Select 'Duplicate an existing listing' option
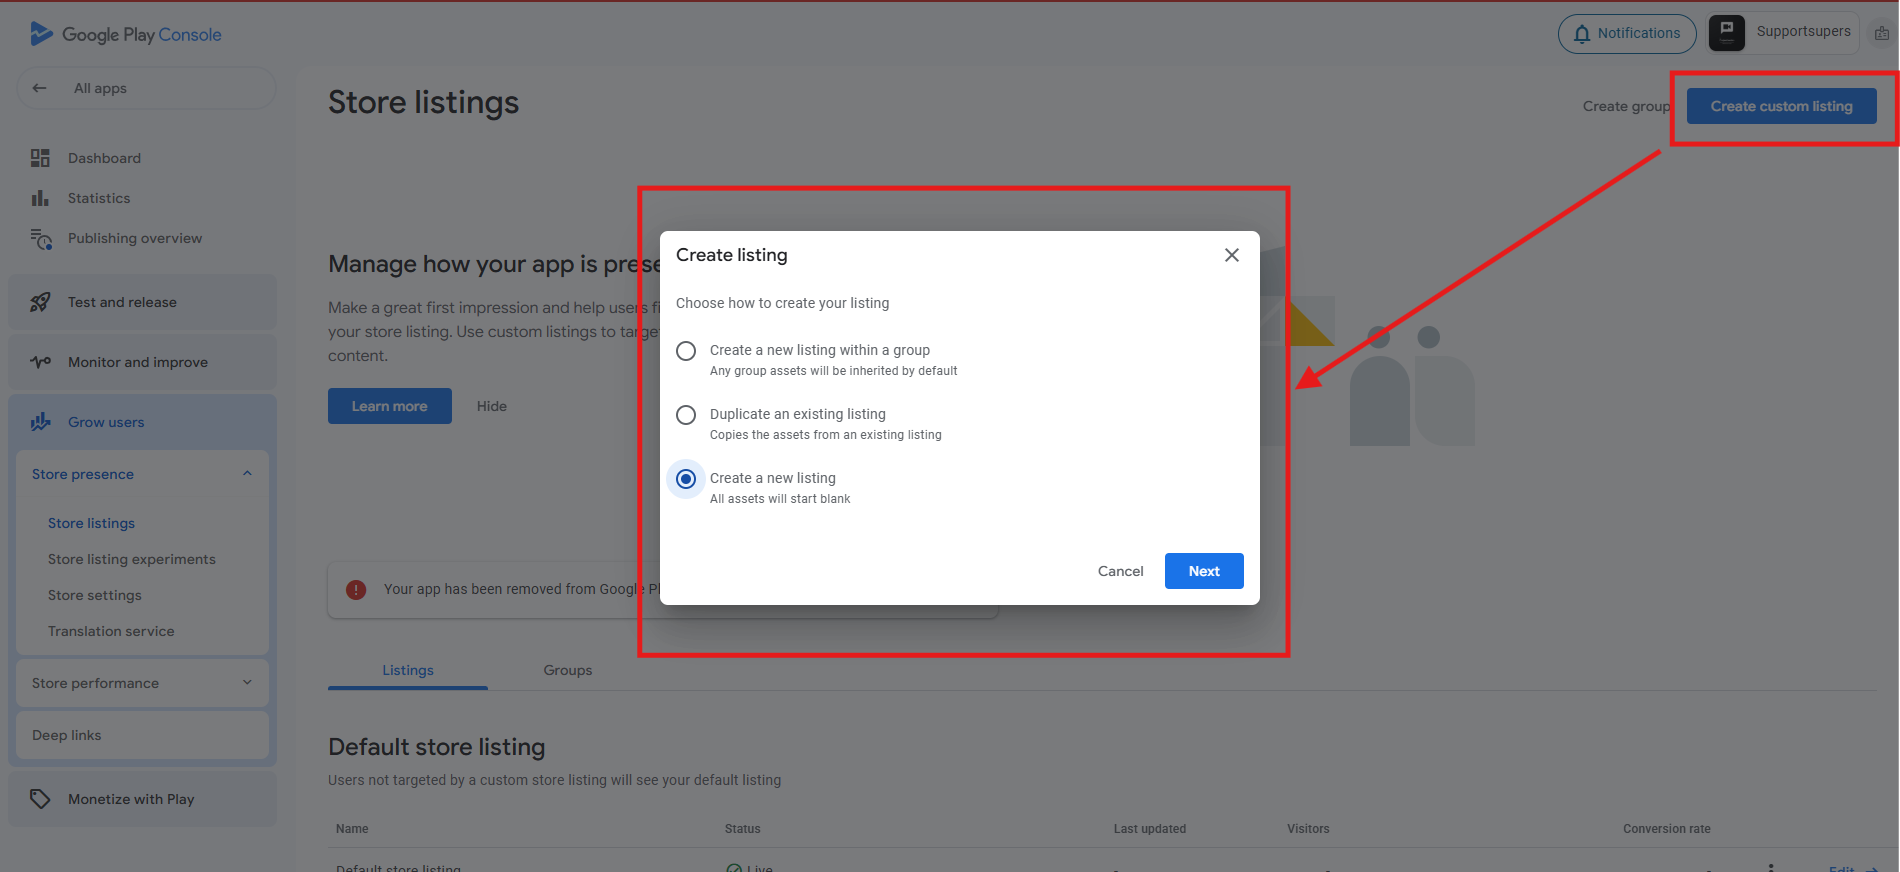The image size is (1900, 872). 686,415
